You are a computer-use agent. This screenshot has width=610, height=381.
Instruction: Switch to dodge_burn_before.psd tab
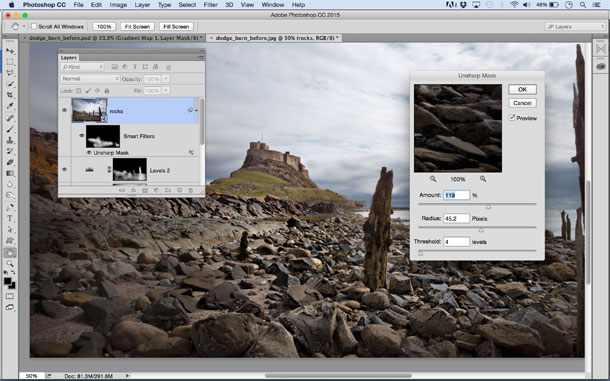[x=113, y=38]
